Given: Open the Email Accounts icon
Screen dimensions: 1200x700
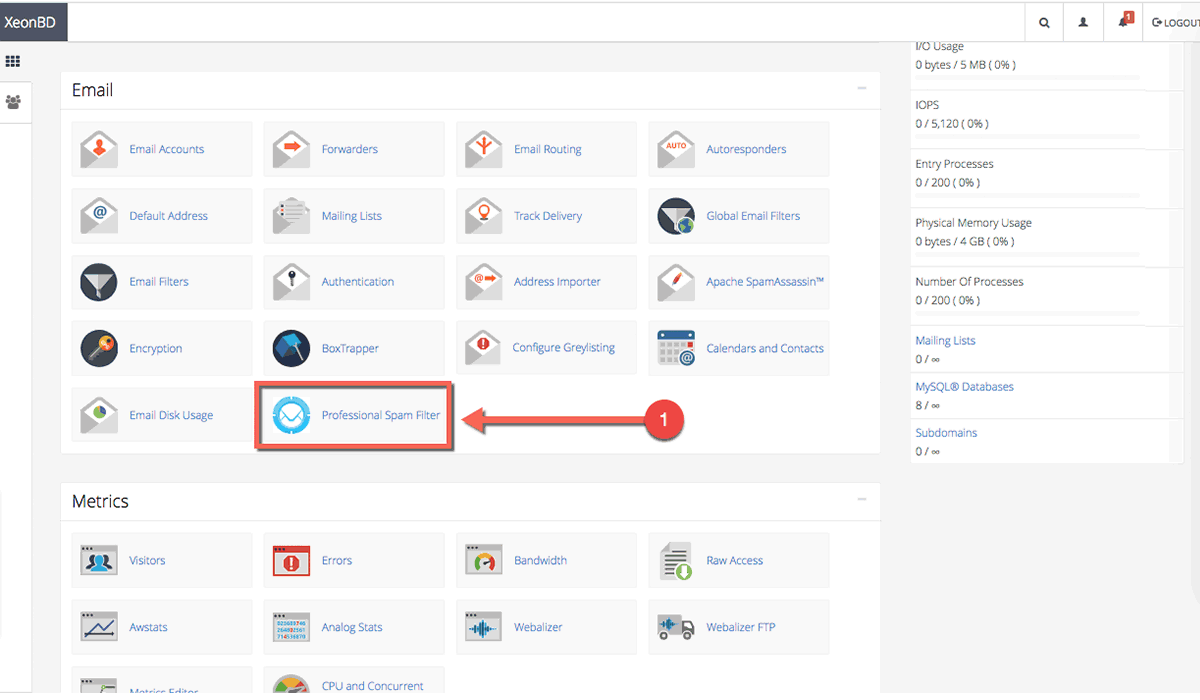Looking at the screenshot, I should click(99, 149).
